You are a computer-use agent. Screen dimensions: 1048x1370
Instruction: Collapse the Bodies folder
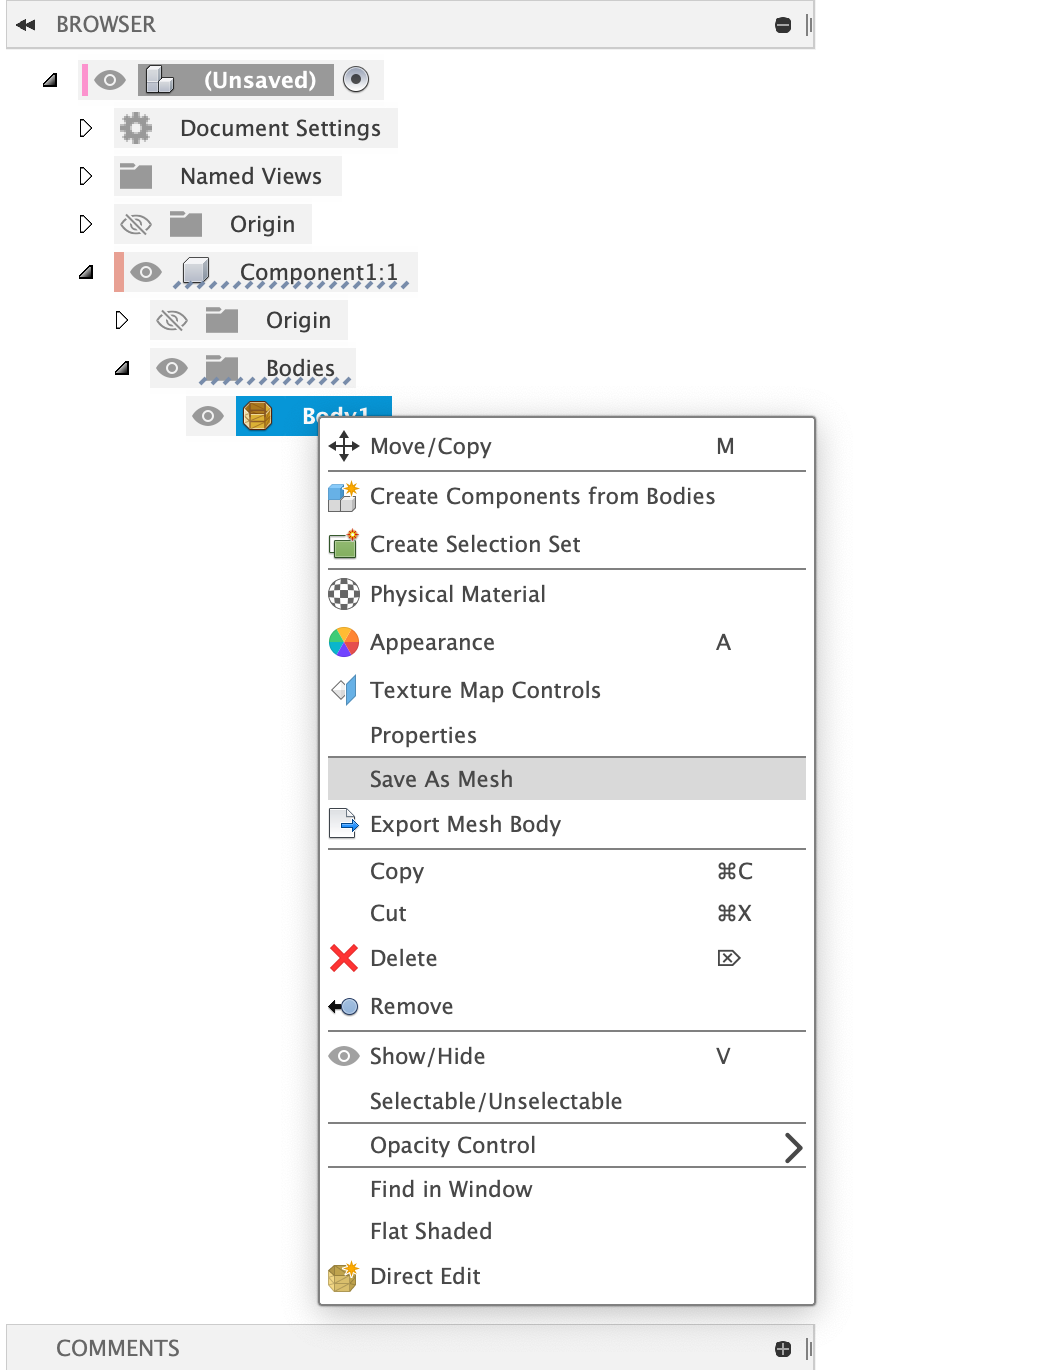pos(122,368)
